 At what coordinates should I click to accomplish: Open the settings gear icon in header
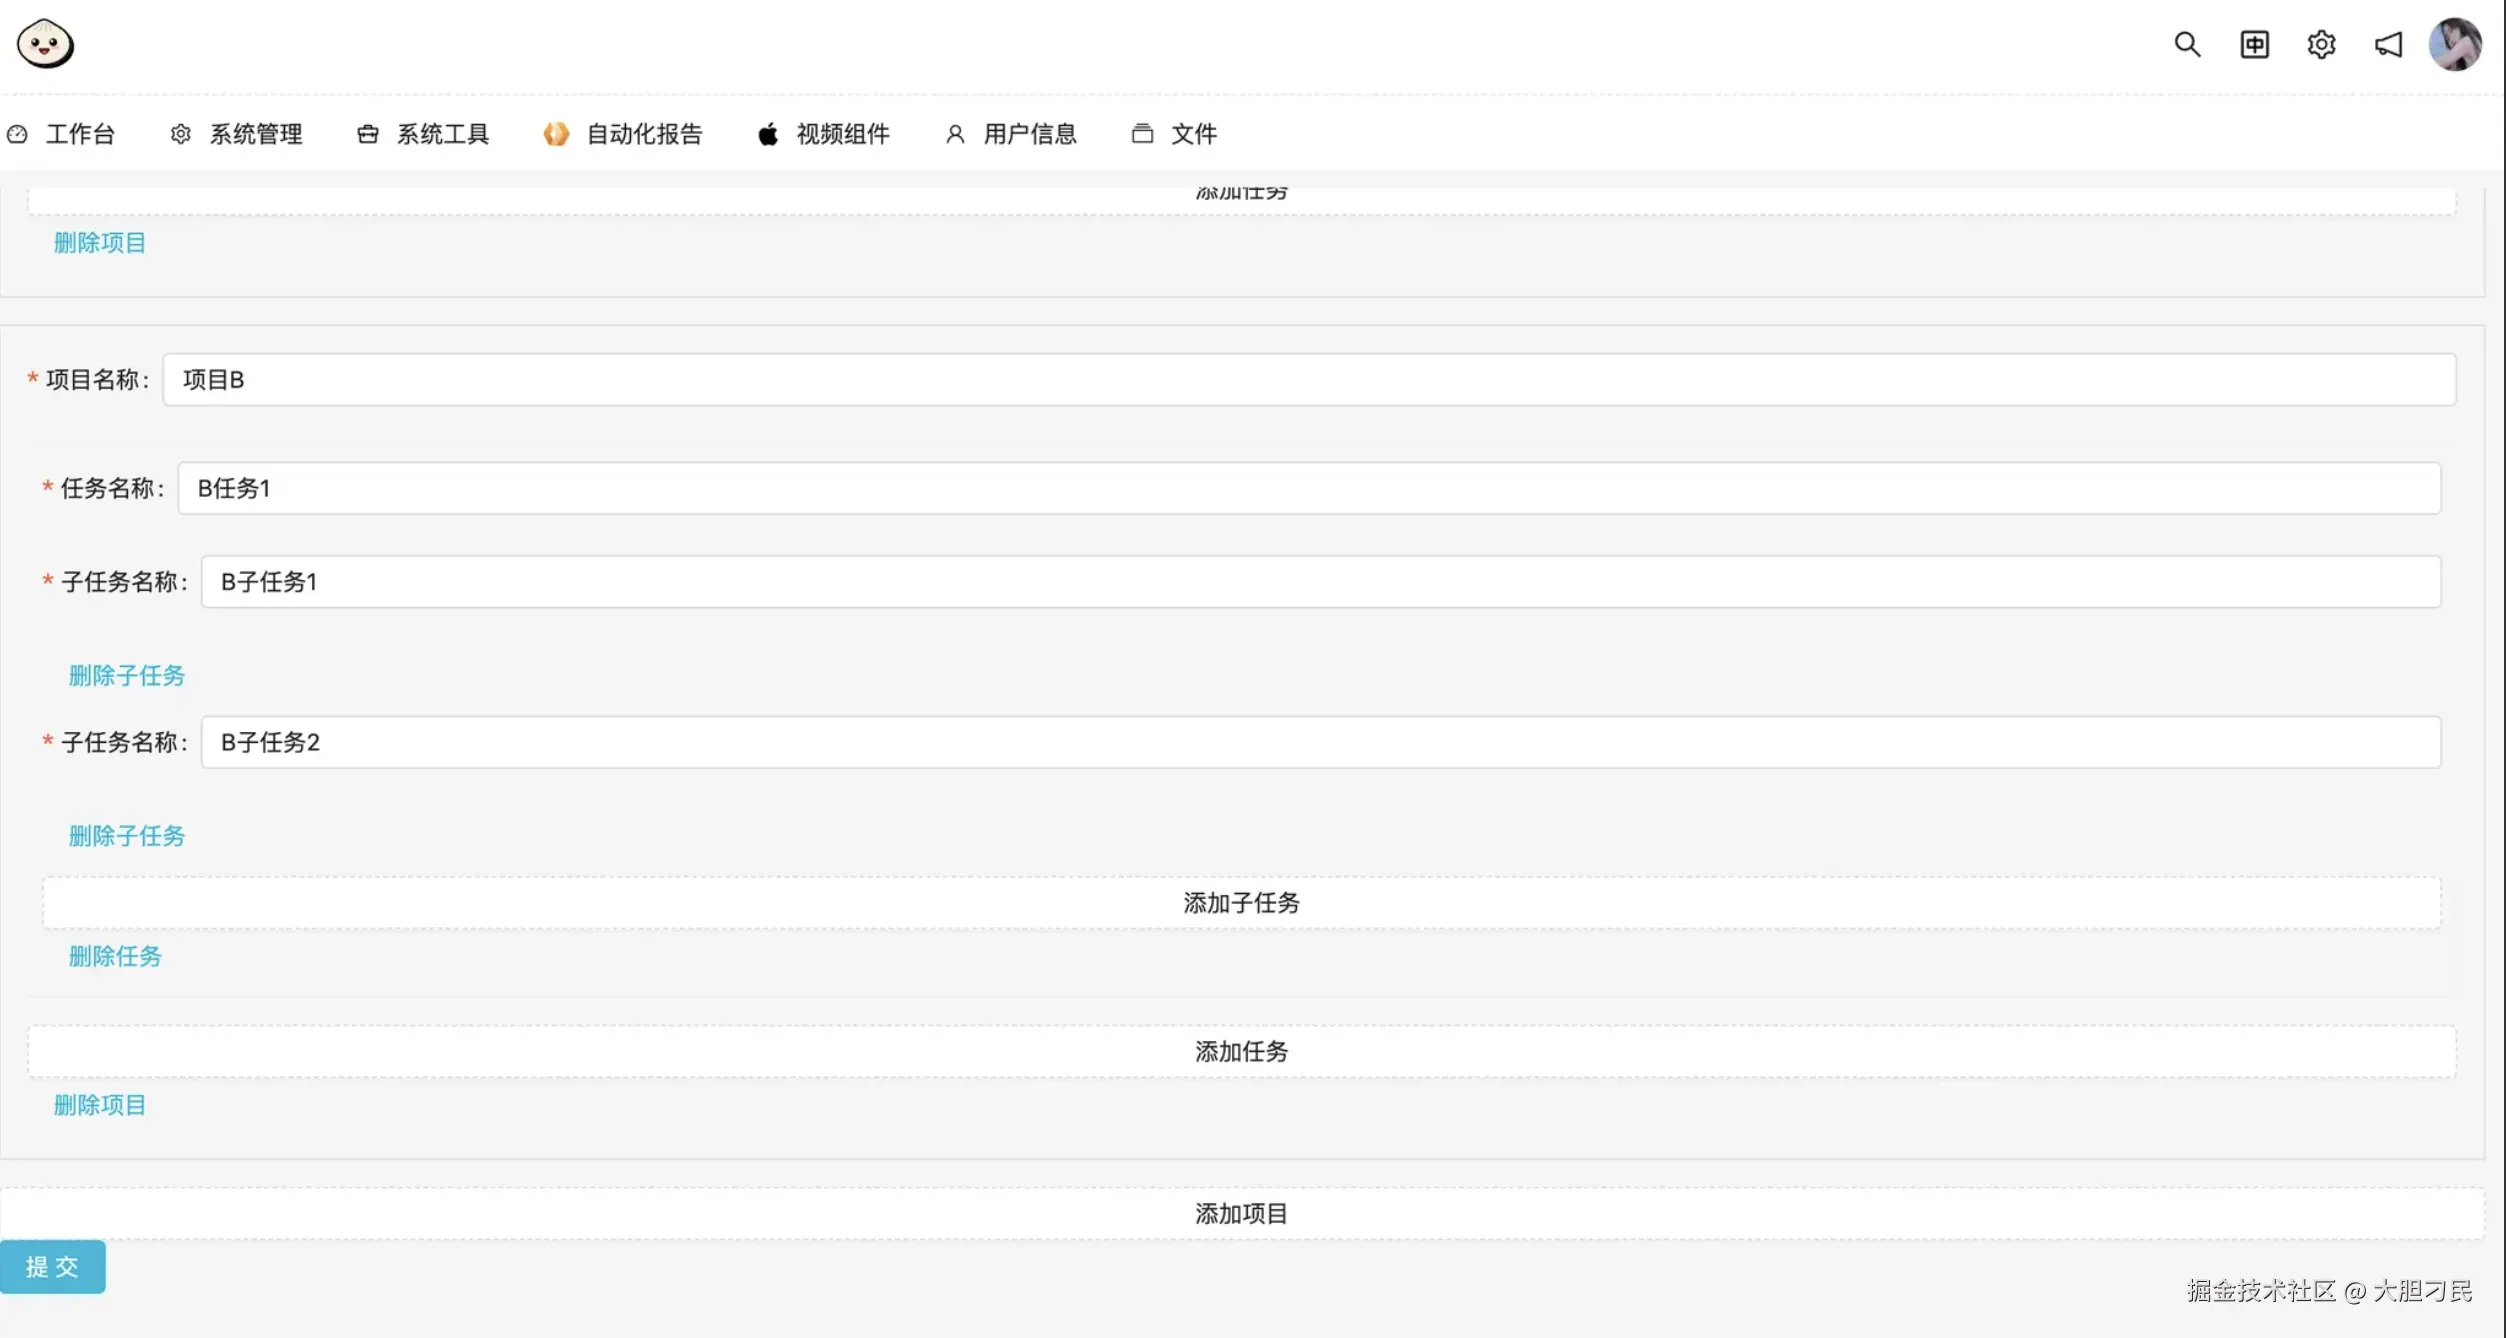(x=2321, y=45)
